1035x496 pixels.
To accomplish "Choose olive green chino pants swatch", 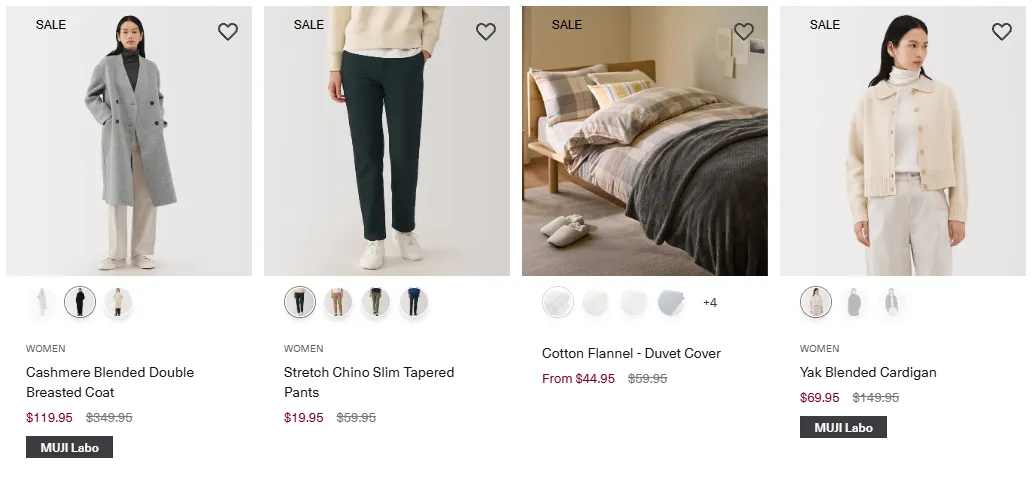I will [376, 302].
